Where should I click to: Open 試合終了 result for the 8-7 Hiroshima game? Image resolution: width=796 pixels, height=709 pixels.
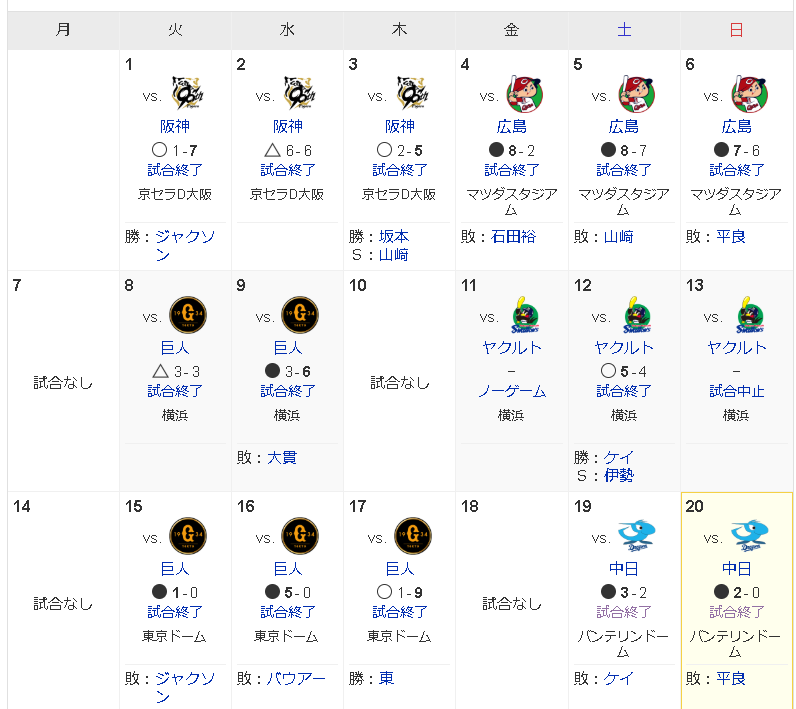point(623,170)
